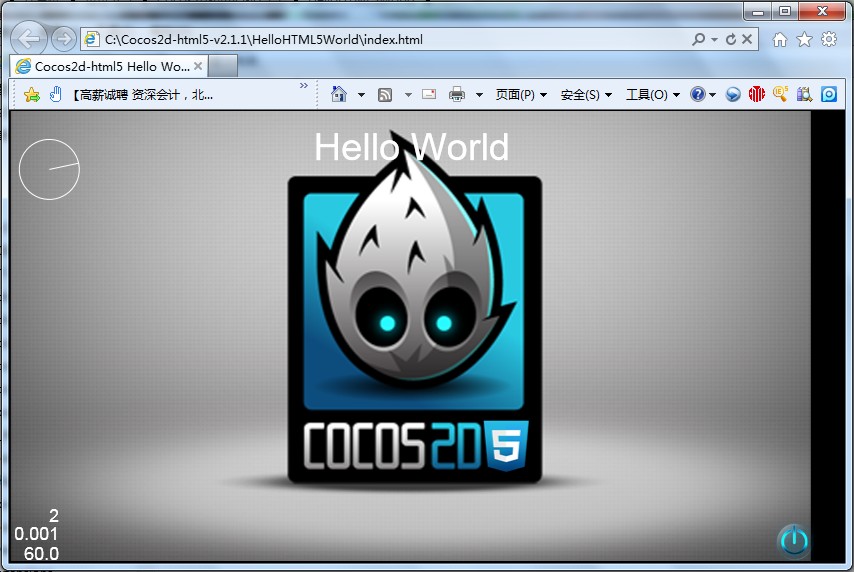The width and height of the screenshot is (854, 572).
Task: Click the circular dial in the game canvas
Action: coord(49,169)
